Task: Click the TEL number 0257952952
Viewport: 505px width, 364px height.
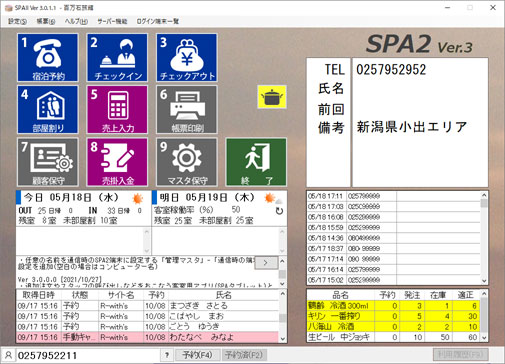Action: point(391,70)
